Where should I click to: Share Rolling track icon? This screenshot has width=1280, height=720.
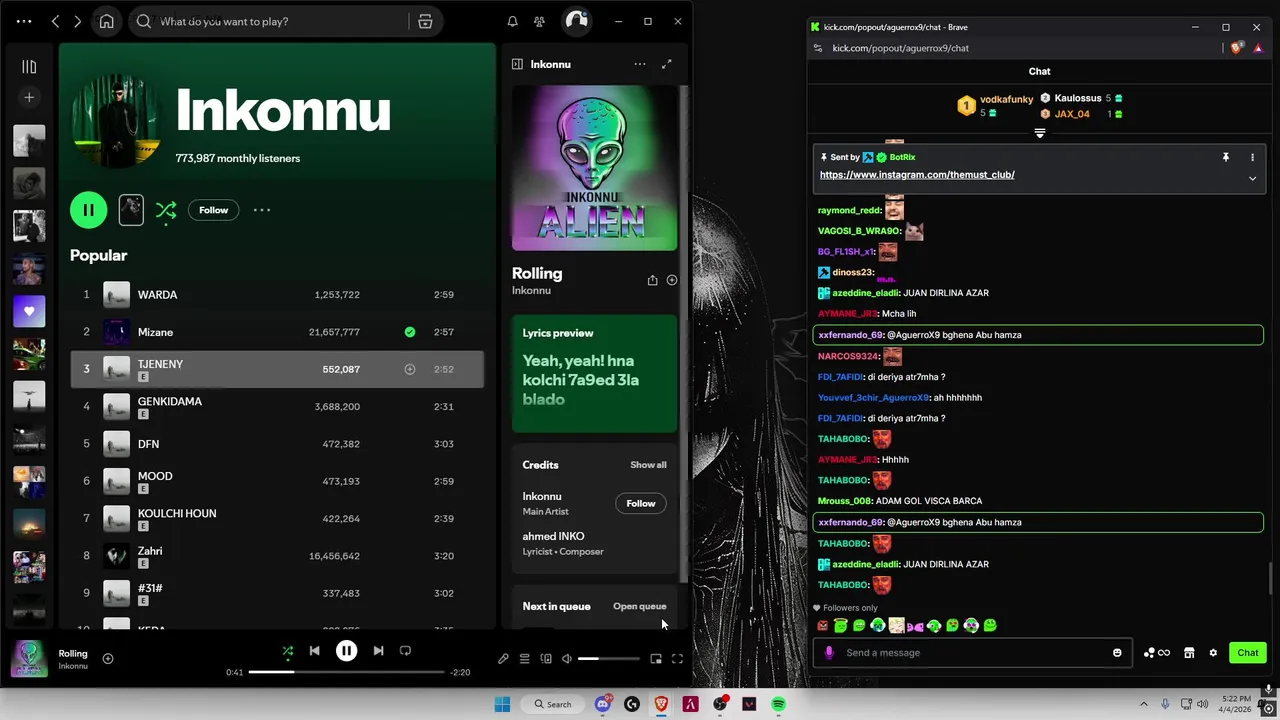652,280
